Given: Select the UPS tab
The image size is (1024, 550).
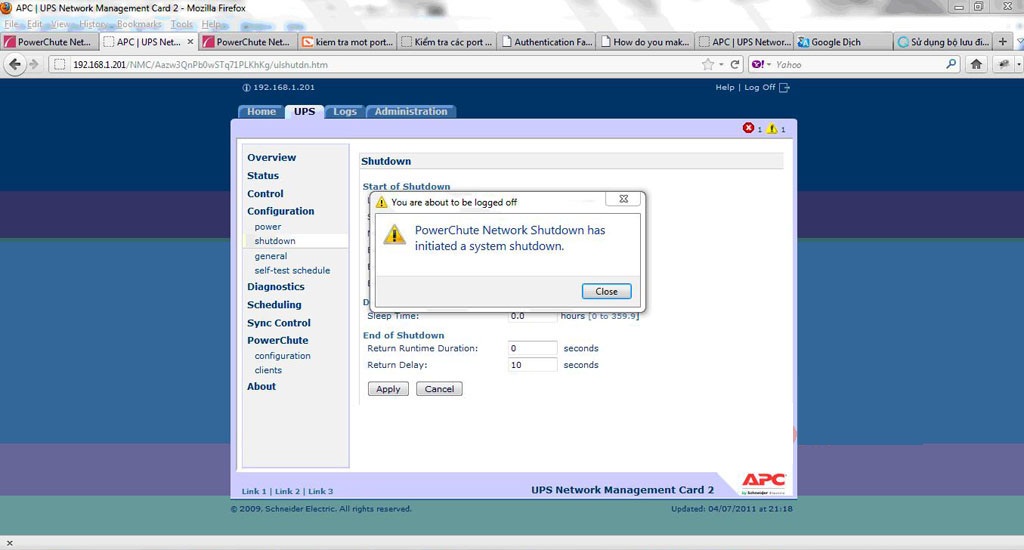Looking at the screenshot, I should [x=304, y=112].
